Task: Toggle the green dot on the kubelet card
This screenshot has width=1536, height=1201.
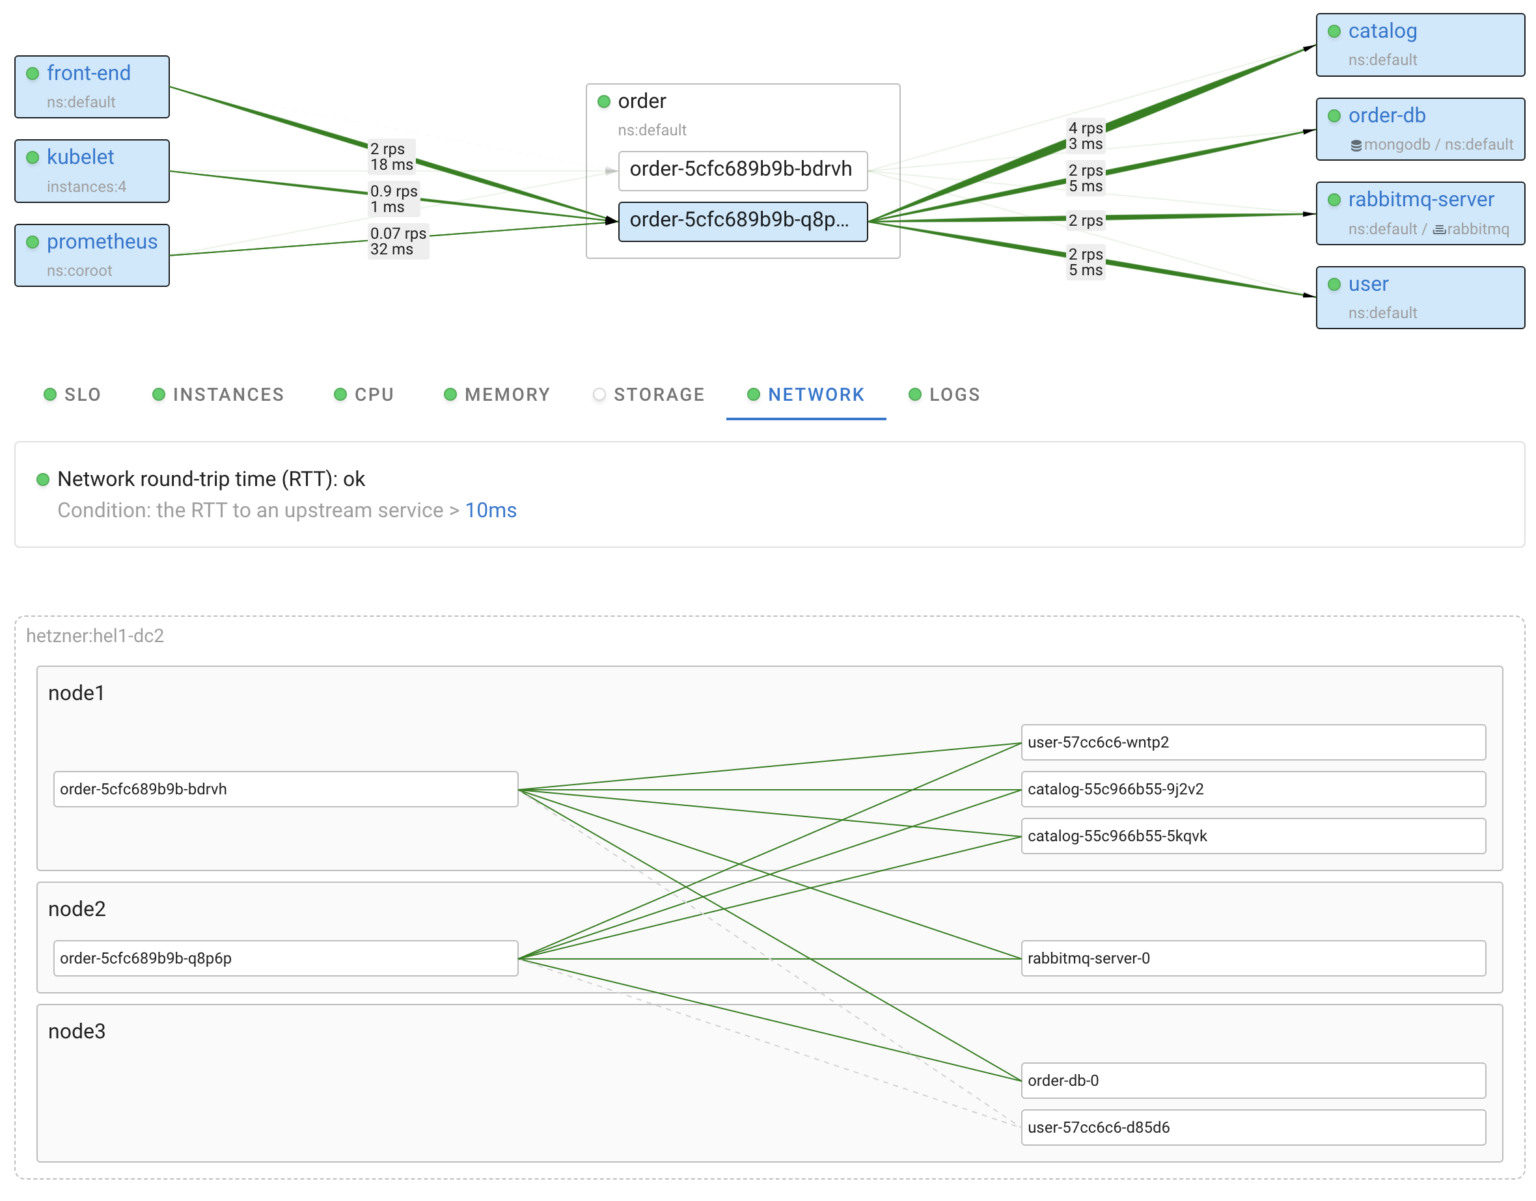Action: point(34,157)
